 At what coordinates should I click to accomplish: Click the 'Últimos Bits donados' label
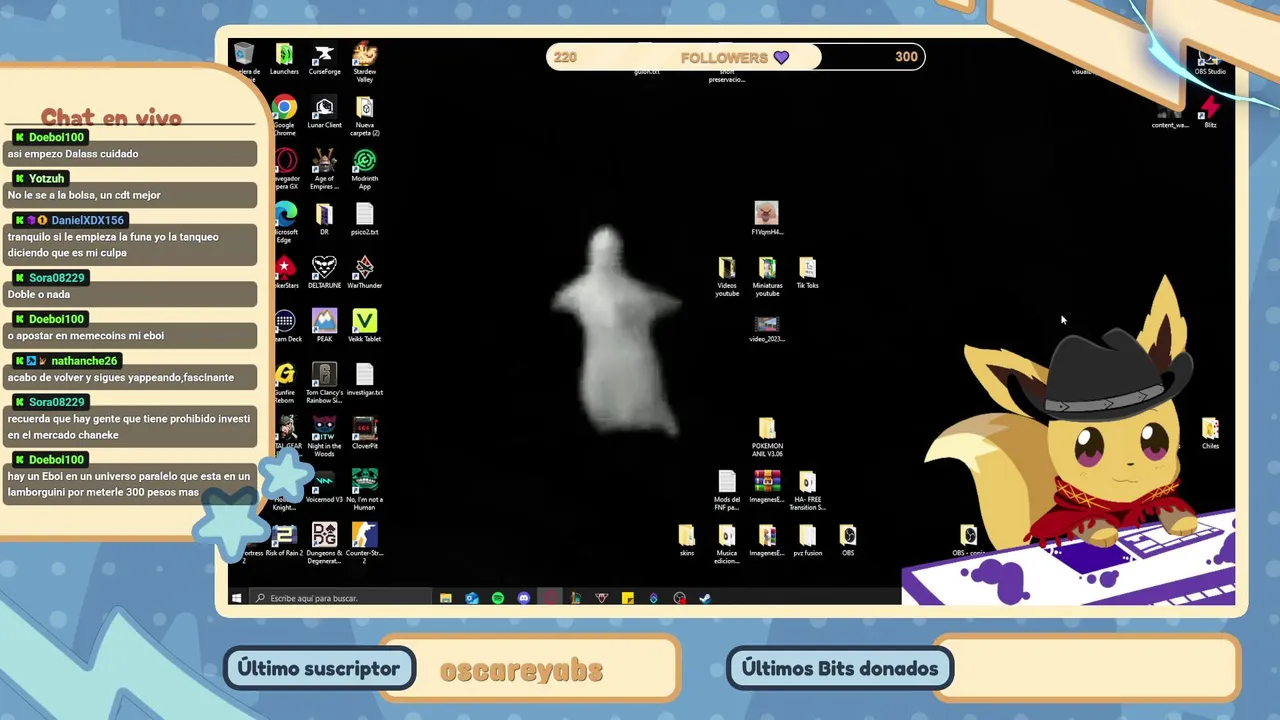(840, 669)
